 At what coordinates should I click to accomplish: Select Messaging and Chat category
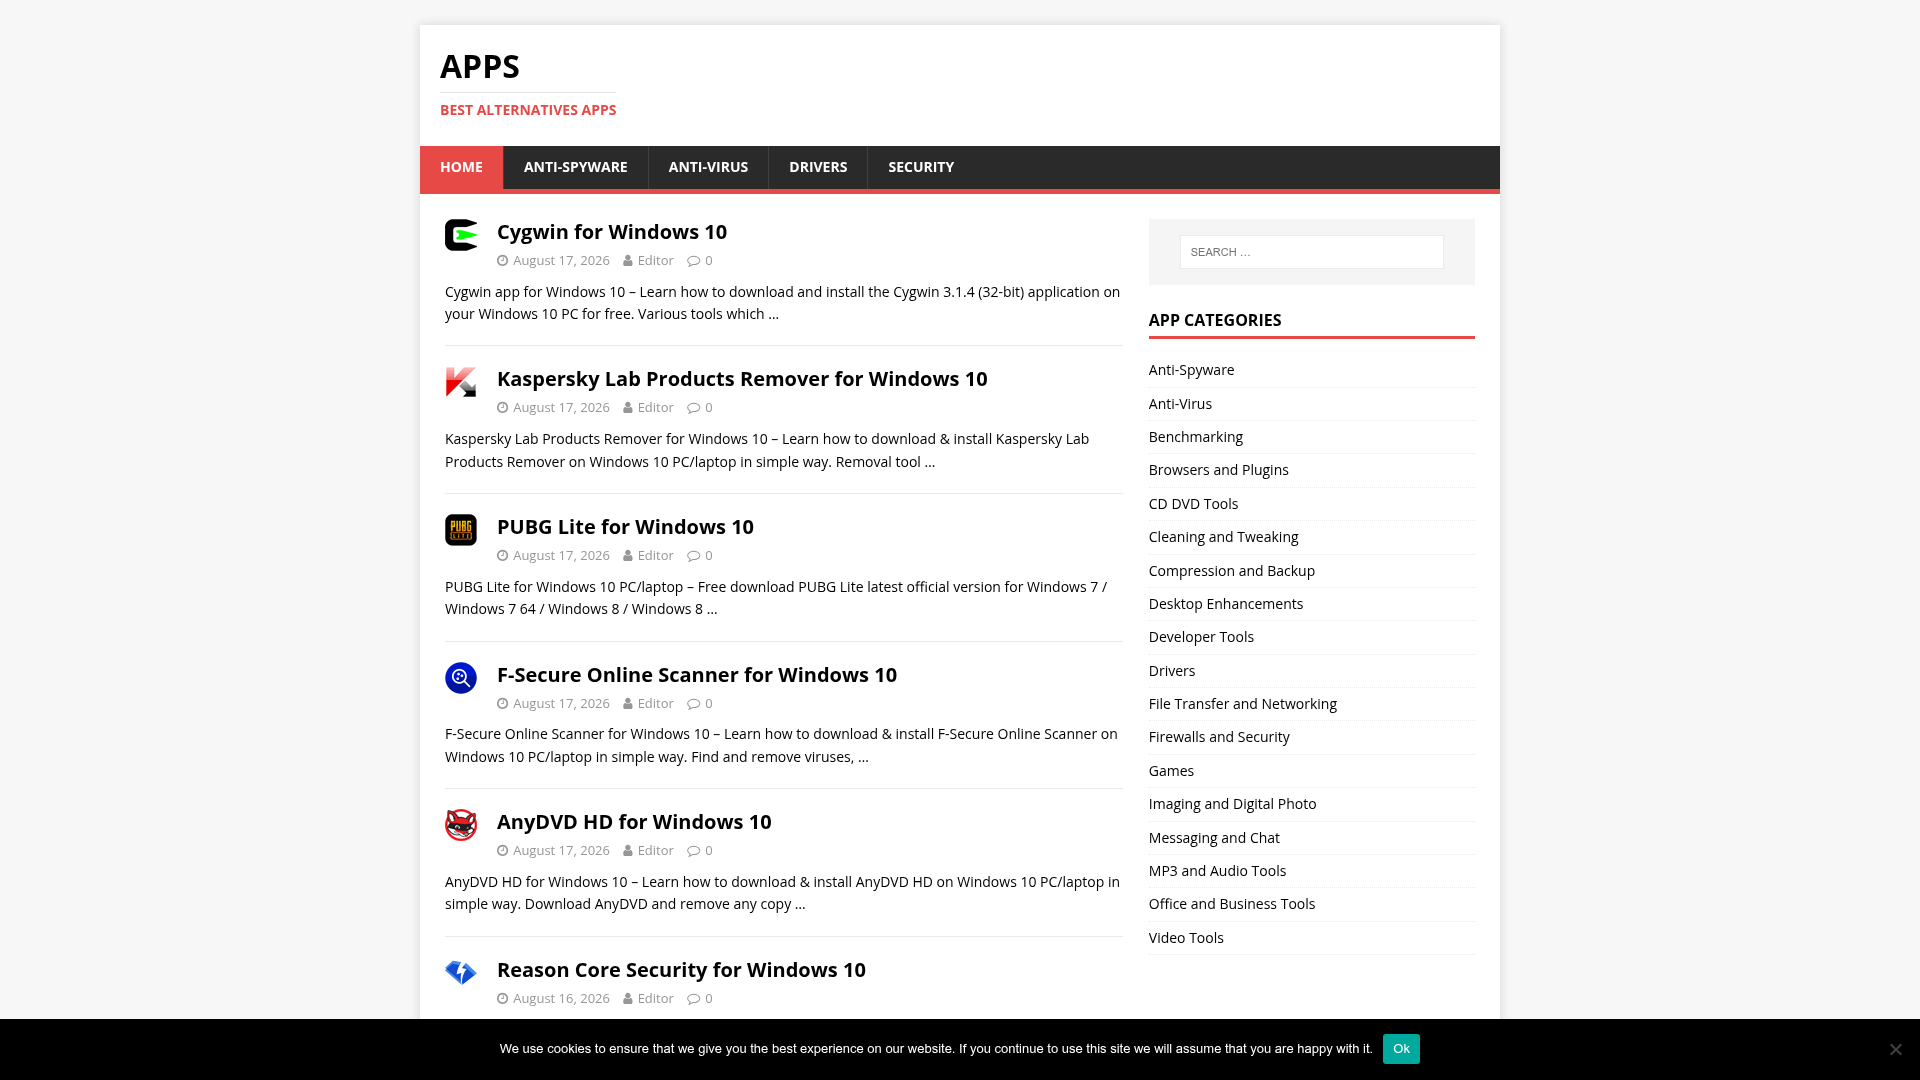tap(1214, 838)
